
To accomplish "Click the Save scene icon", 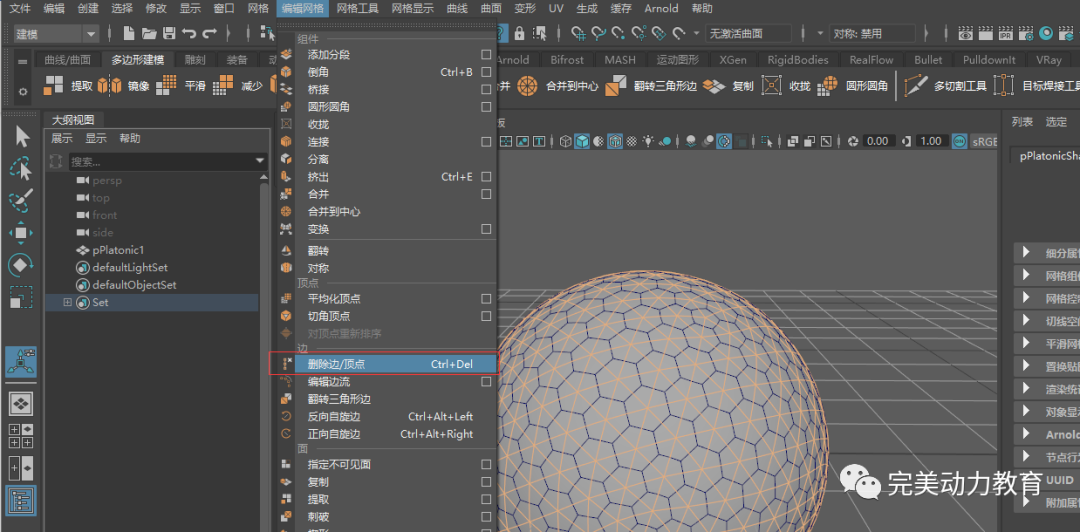I will coord(169,33).
